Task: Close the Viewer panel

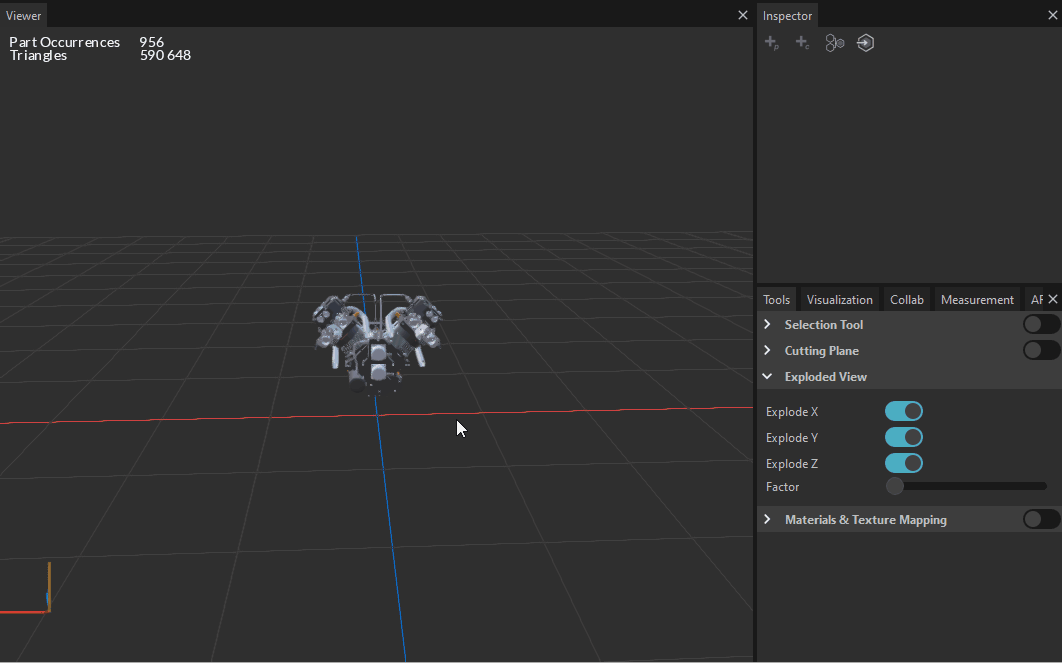Action: click(742, 15)
